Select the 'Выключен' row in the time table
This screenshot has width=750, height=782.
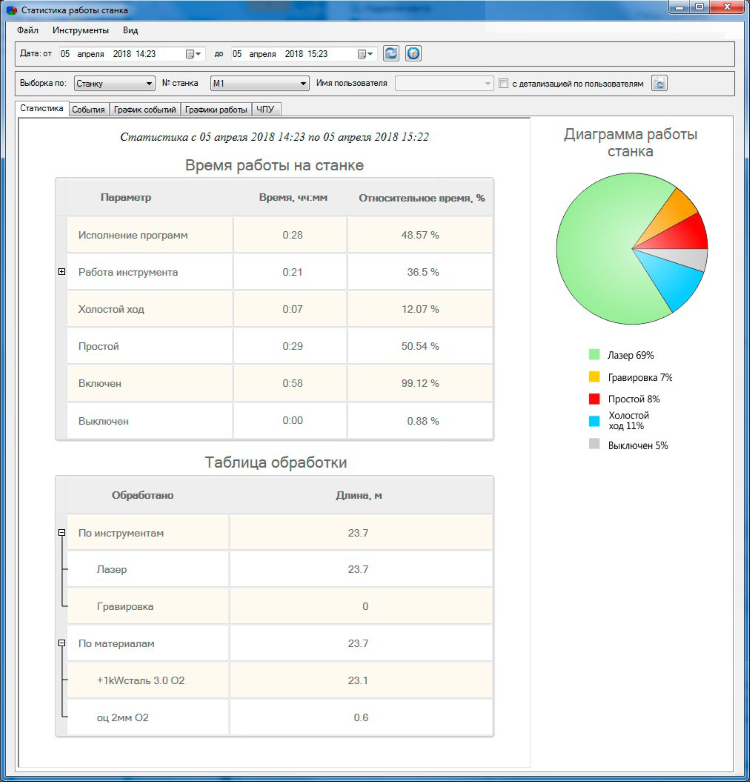tap(103, 421)
